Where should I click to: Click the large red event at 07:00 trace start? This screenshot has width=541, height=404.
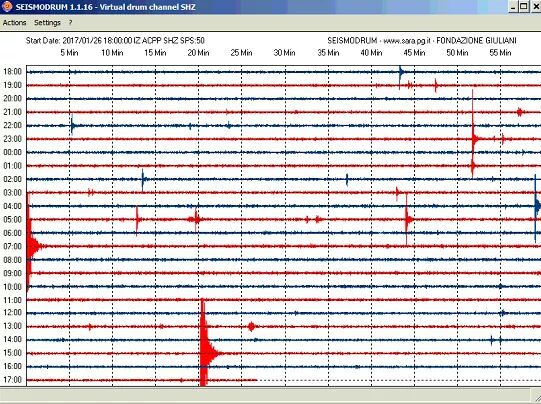click(33, 246)
